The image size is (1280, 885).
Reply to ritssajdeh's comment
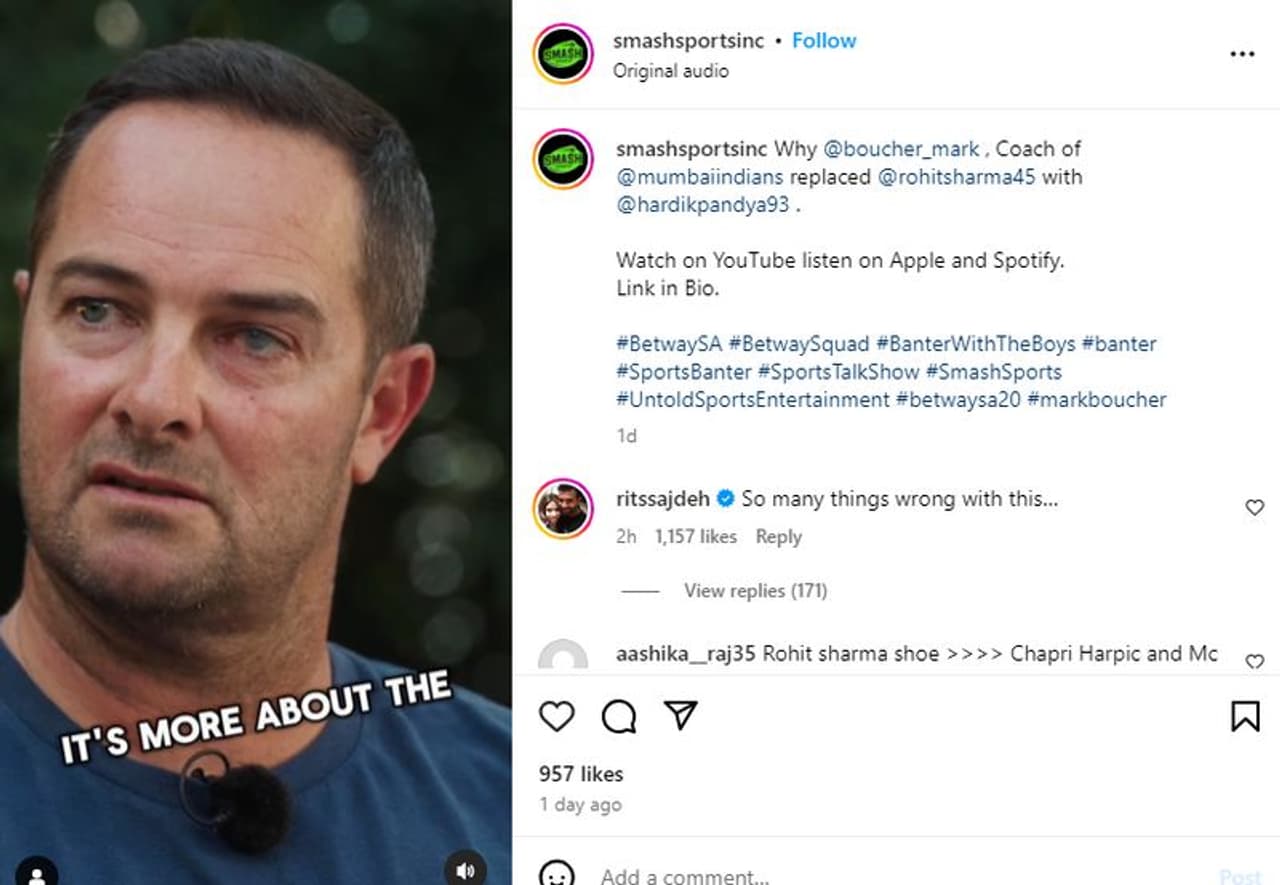778,537
